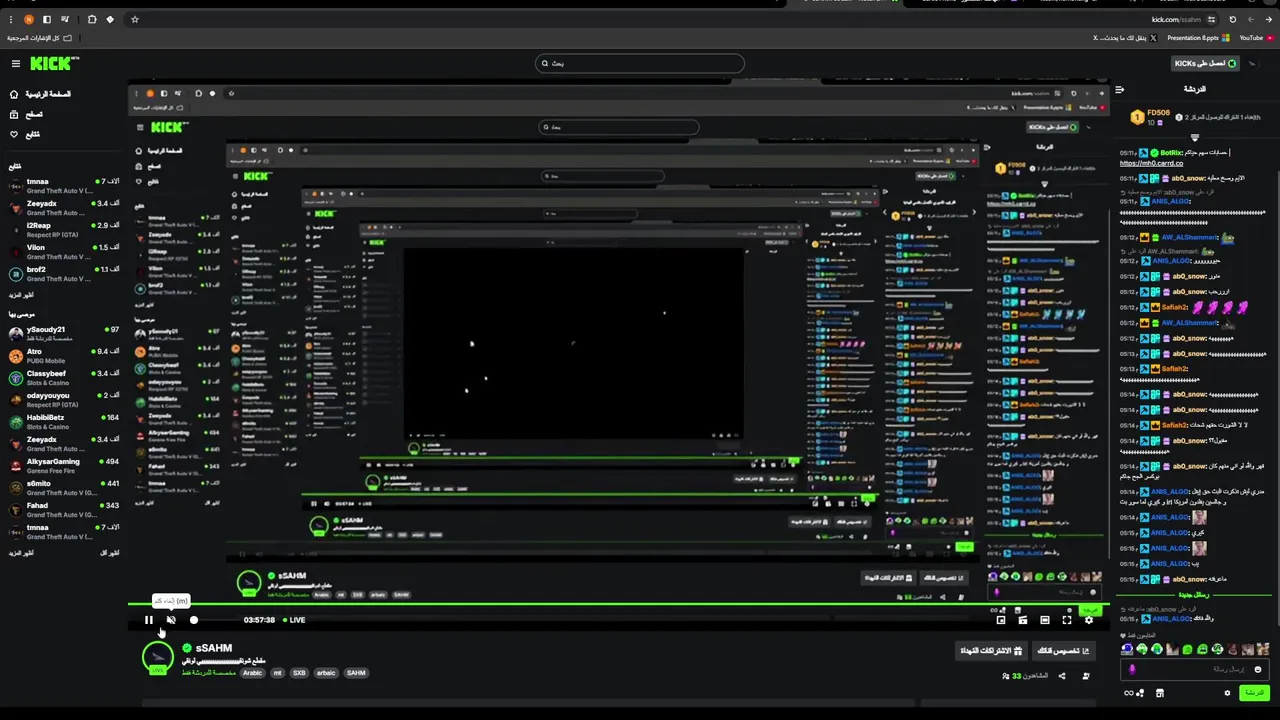This screenshot has height=720, width=1280.
Task: Pause the live stream
Action: 148,620
